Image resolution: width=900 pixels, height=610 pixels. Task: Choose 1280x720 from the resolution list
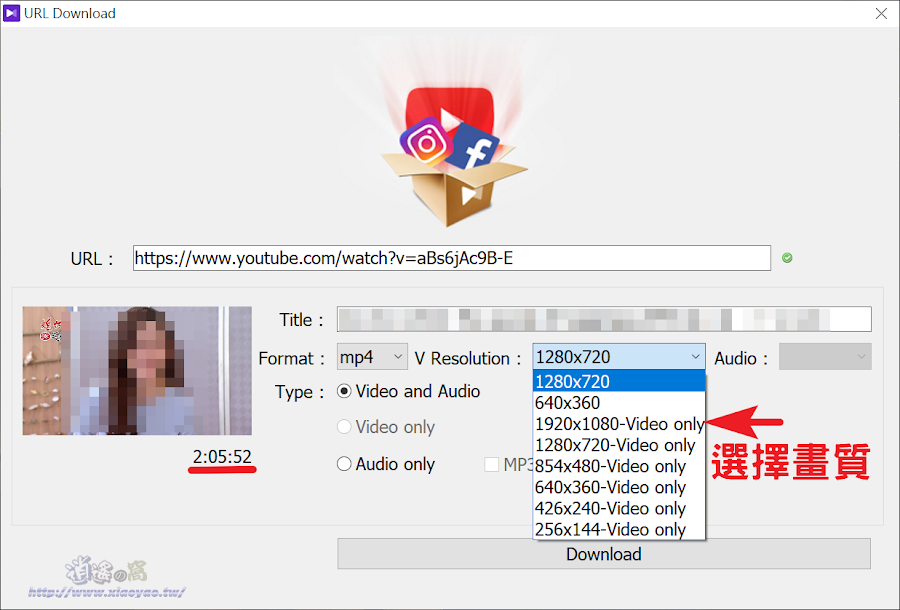619,382
